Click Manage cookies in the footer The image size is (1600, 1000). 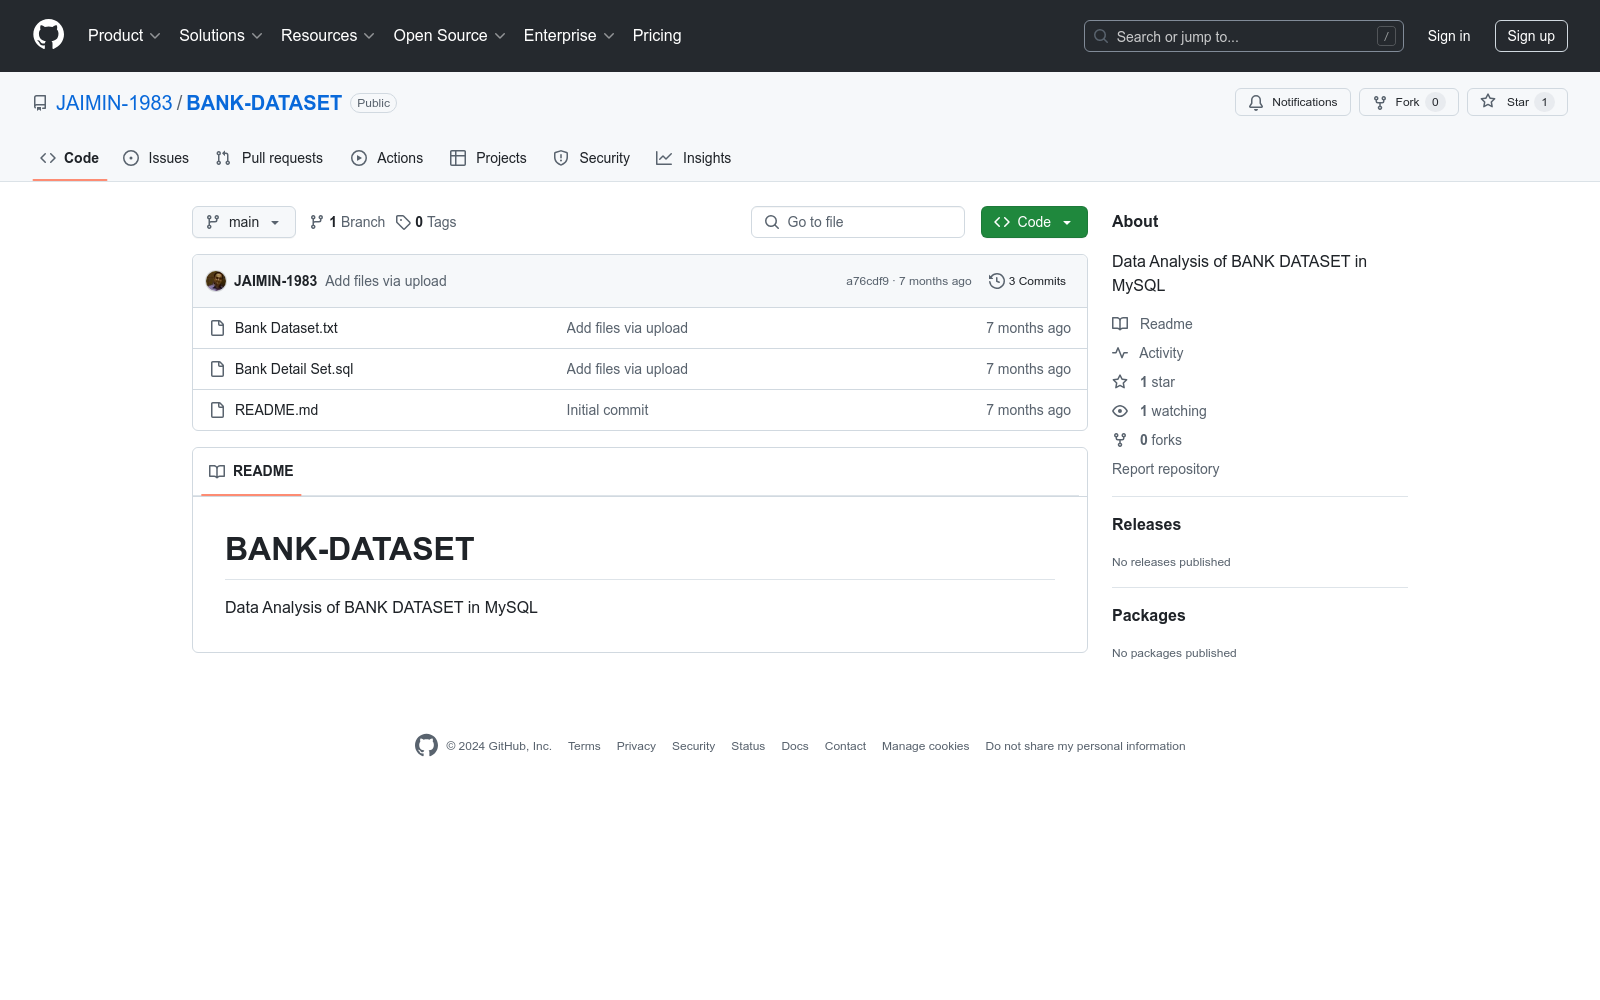pyautogui.click(x=925, y=746)
